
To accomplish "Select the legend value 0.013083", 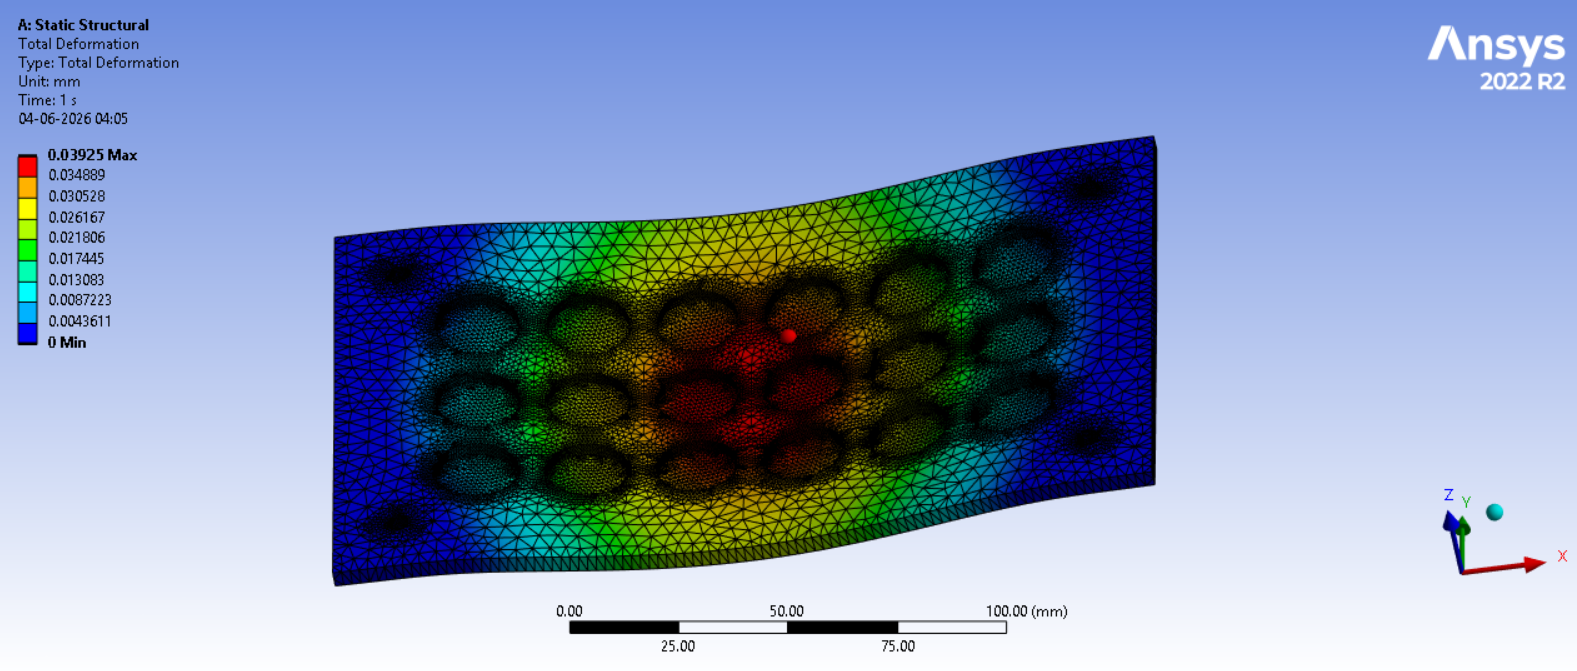I will tap(76, 280).
